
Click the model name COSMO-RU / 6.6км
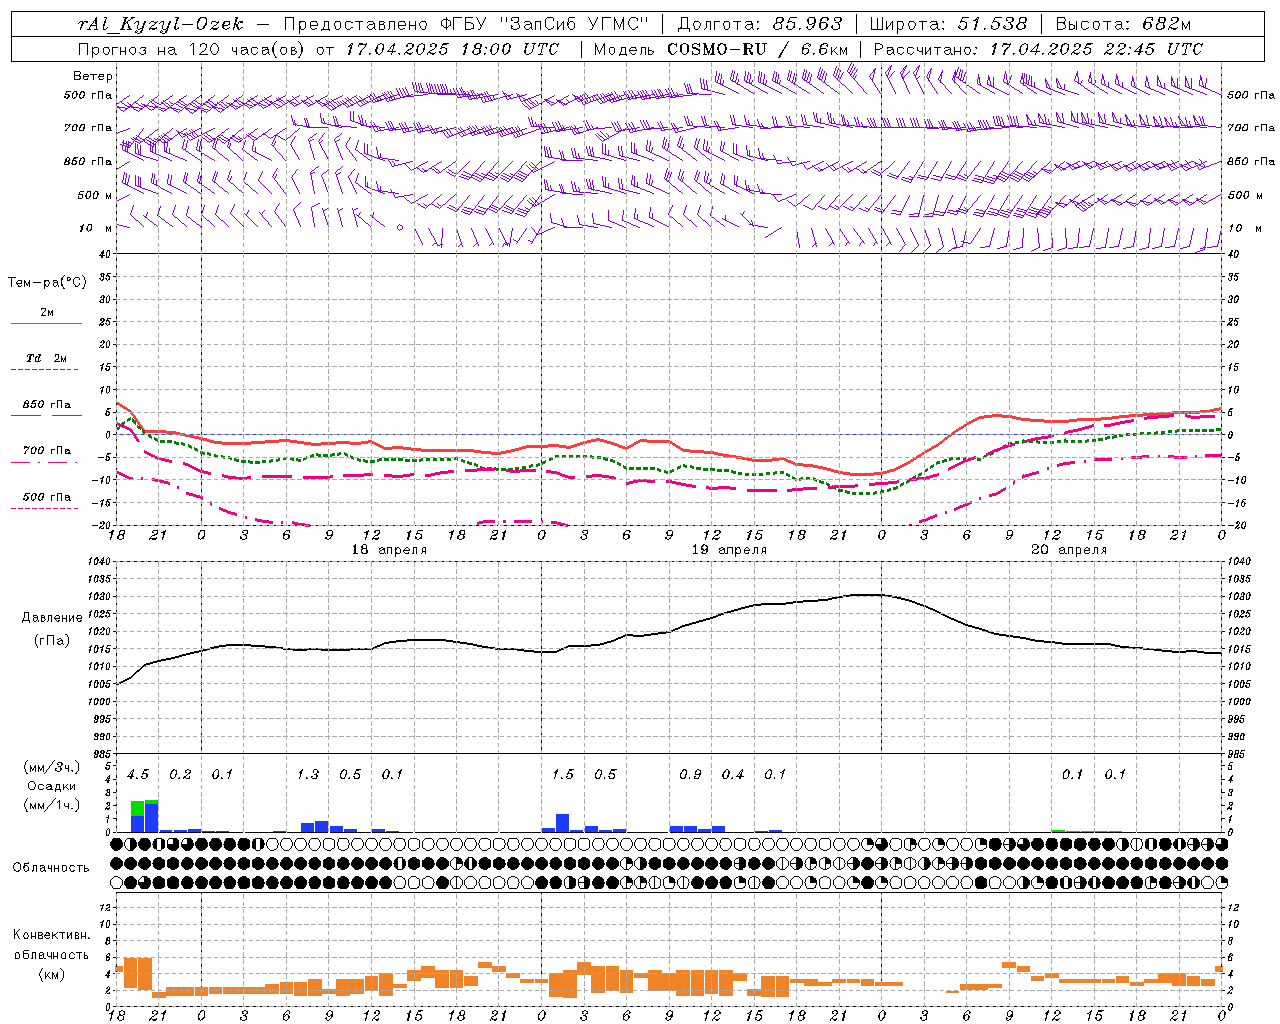[758, 49]
